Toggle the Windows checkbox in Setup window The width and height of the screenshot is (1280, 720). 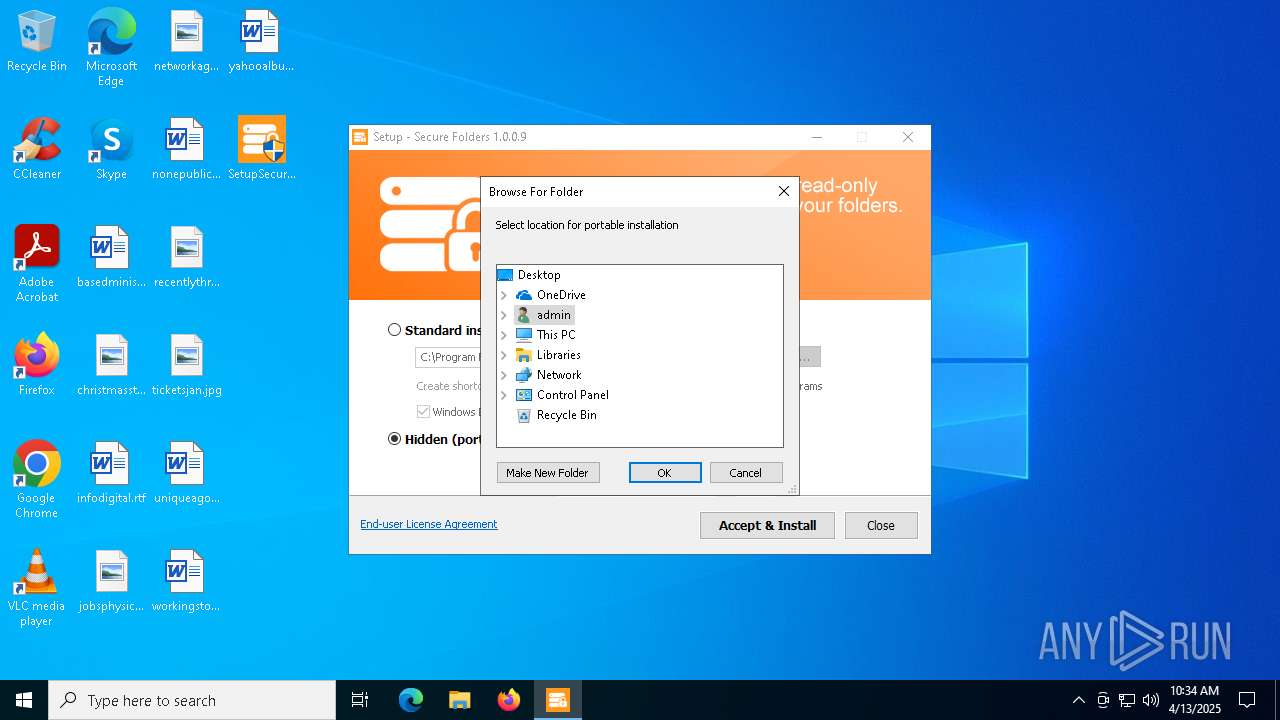click(x=424, y=412)
